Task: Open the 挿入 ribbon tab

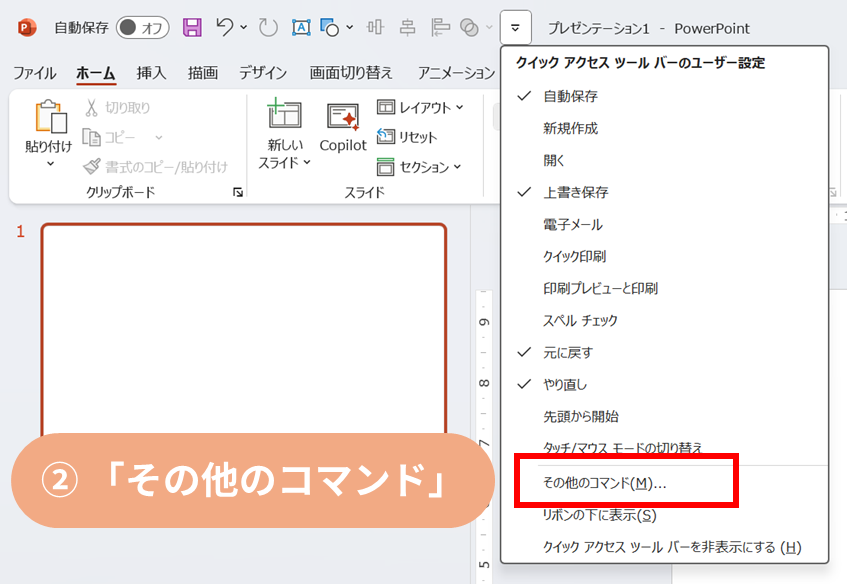Action: point(151,73)
